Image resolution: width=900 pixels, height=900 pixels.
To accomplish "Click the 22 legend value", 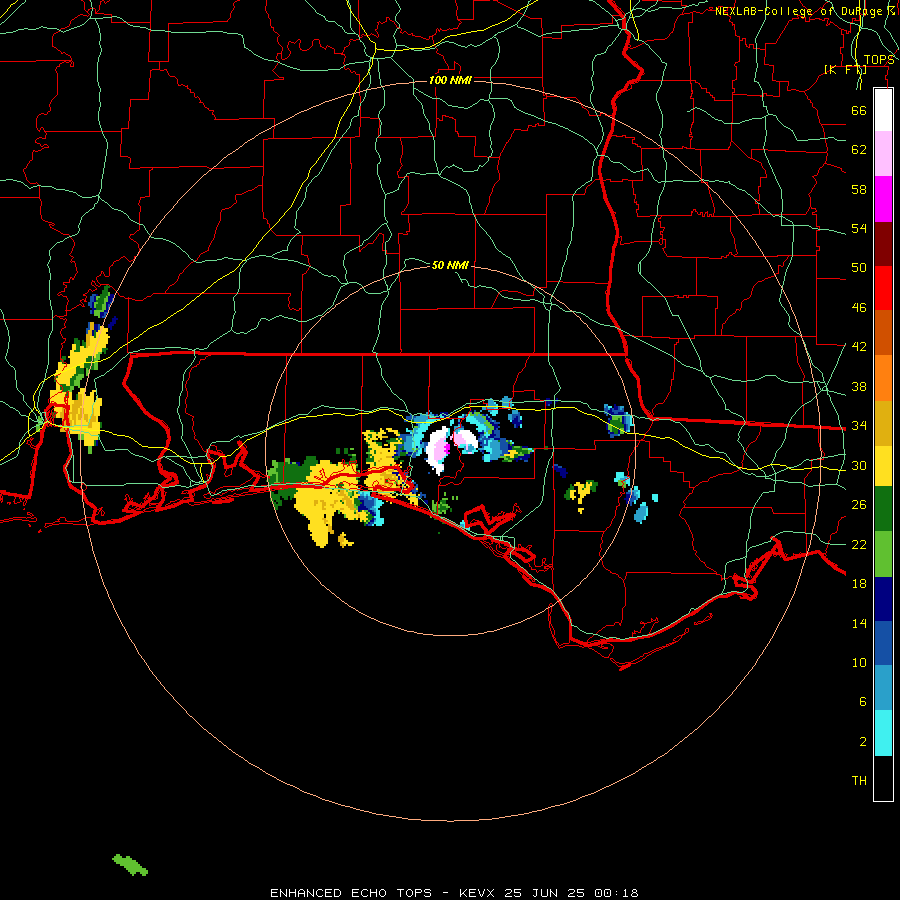I will coord(859,544).
